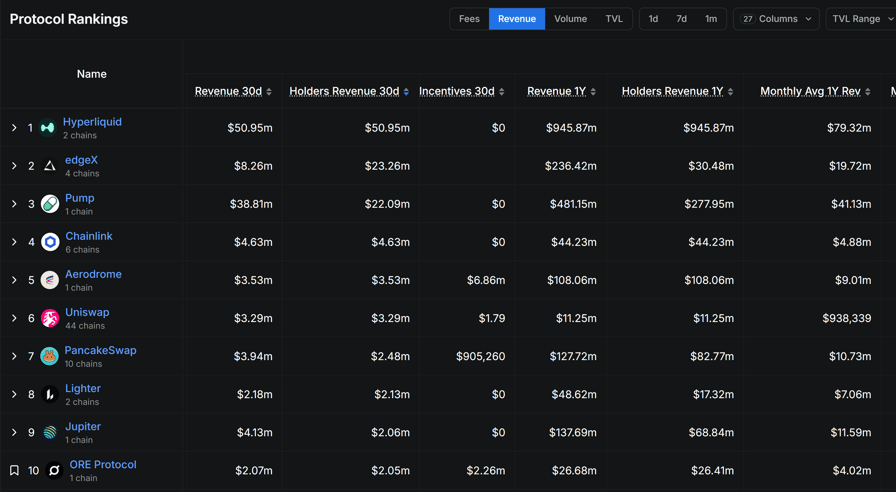The image size is (896, 492).
Task: Open the TVL Range dropdown
Action: coord(862,19)
